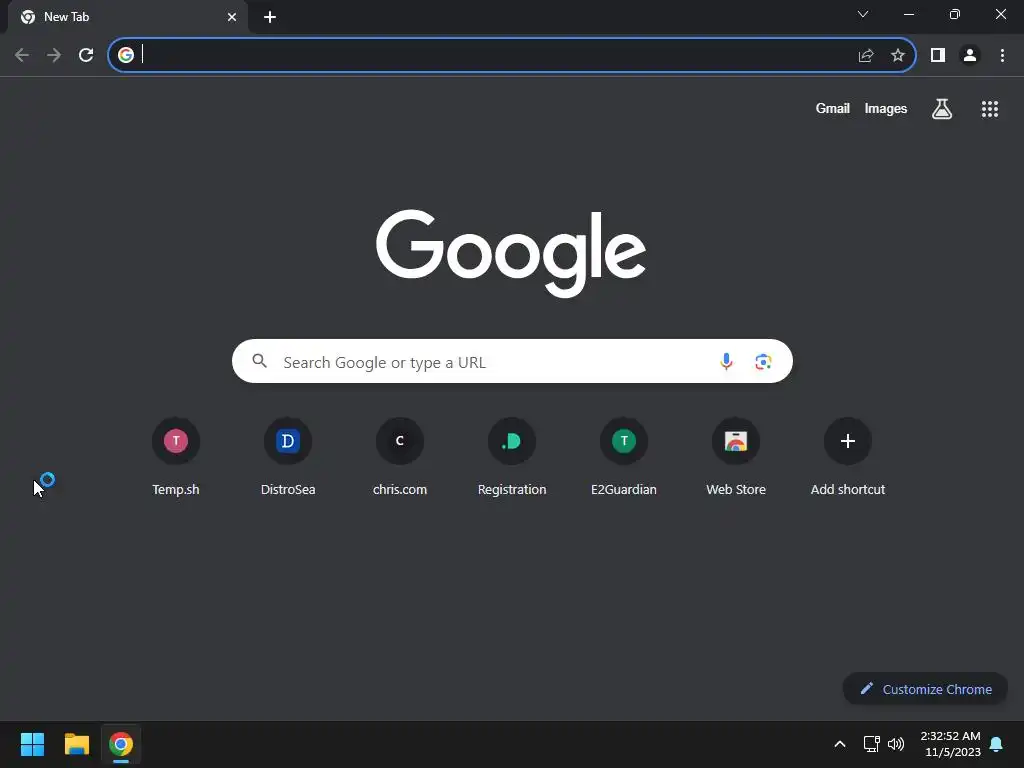This screenshot has height=768, width=1024.
Task: Open the Web Store shortcut
Action: (x=736, y=457)
